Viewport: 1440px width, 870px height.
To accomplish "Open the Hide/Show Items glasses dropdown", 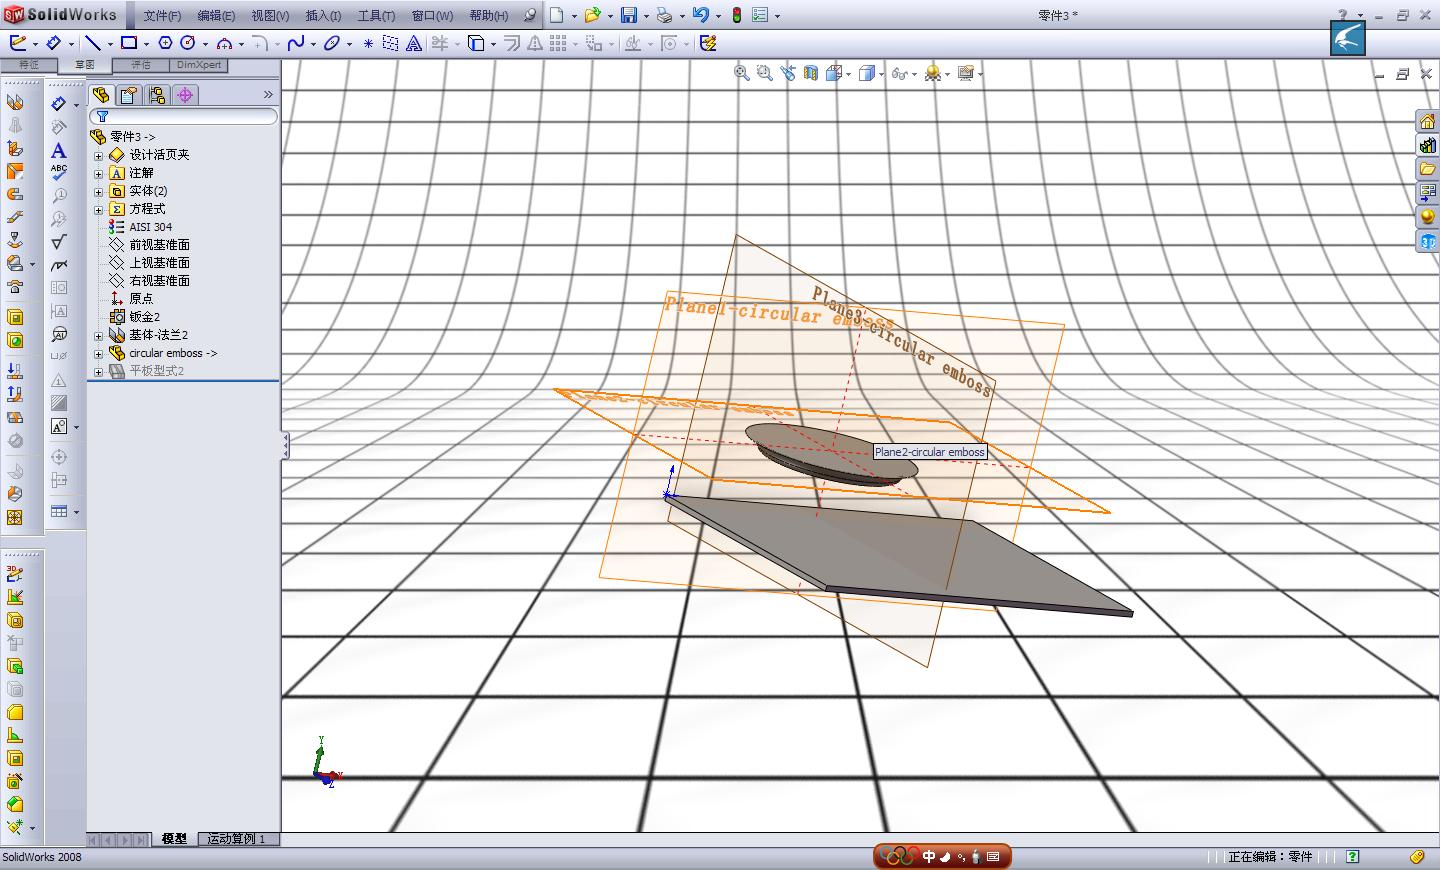I will (914, 74).
